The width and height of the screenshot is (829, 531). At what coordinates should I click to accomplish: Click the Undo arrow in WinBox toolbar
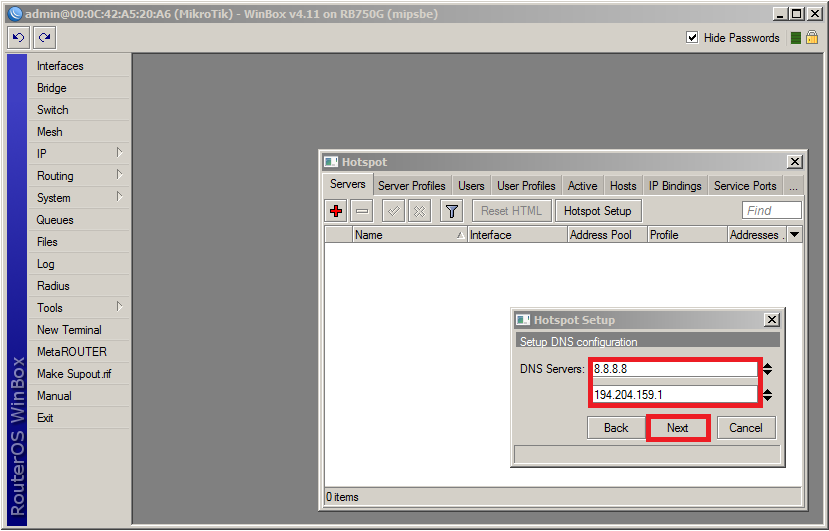tap(18, 38)
